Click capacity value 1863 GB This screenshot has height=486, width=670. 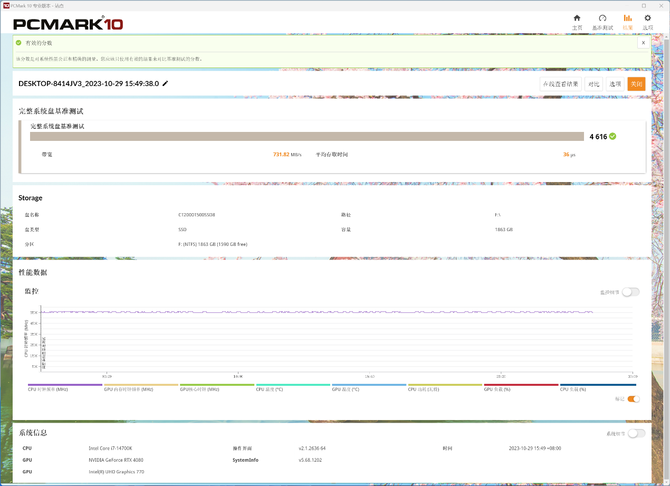coord(504,230)
